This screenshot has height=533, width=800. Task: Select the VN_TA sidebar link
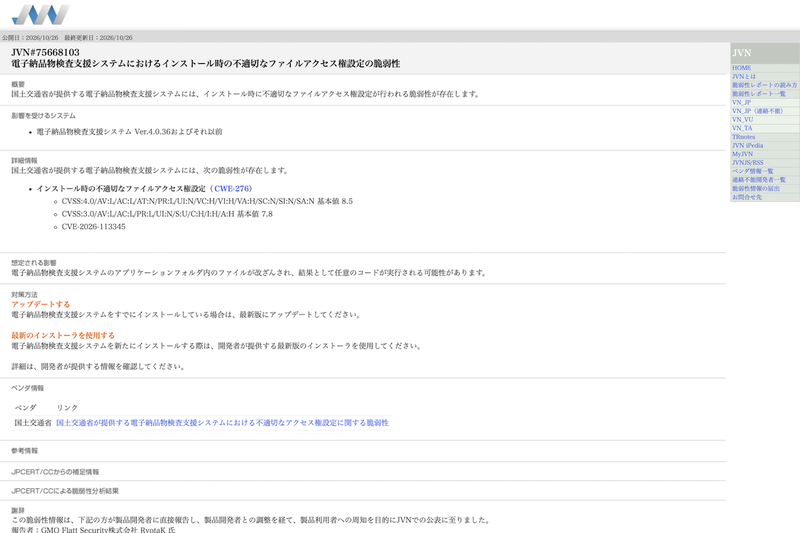pos(742,128)
